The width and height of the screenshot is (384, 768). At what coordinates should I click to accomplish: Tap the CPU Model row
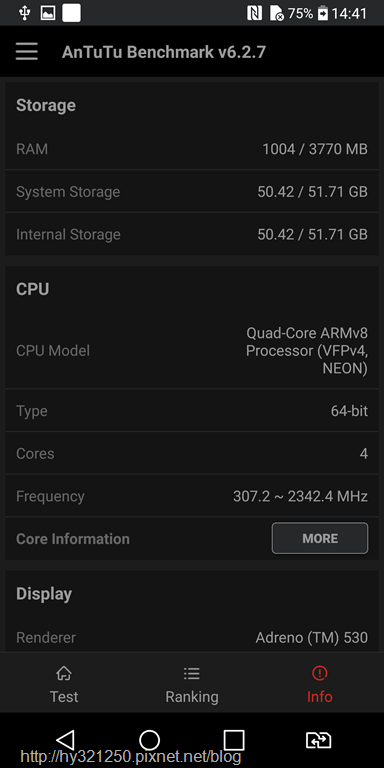pyautogui.click(x=192, y=351)
